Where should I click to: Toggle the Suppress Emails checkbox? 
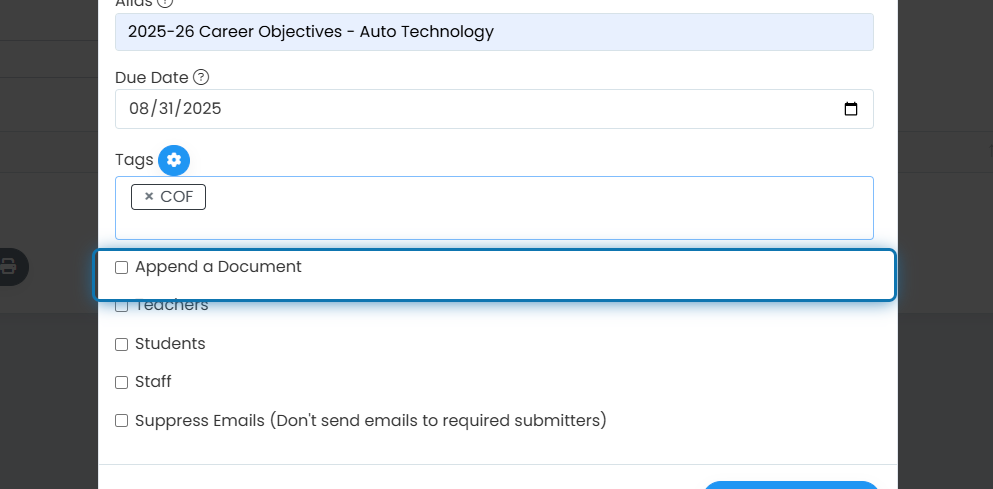[x=122, y=421]
